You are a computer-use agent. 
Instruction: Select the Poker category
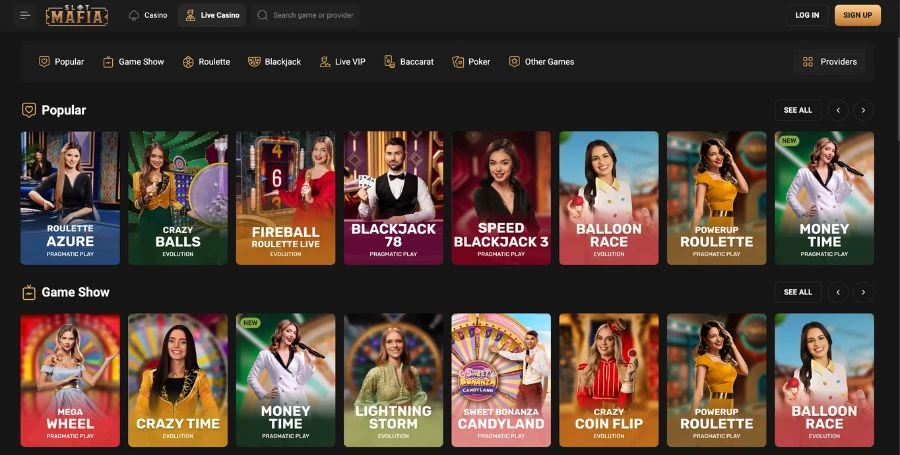[471, 62]
